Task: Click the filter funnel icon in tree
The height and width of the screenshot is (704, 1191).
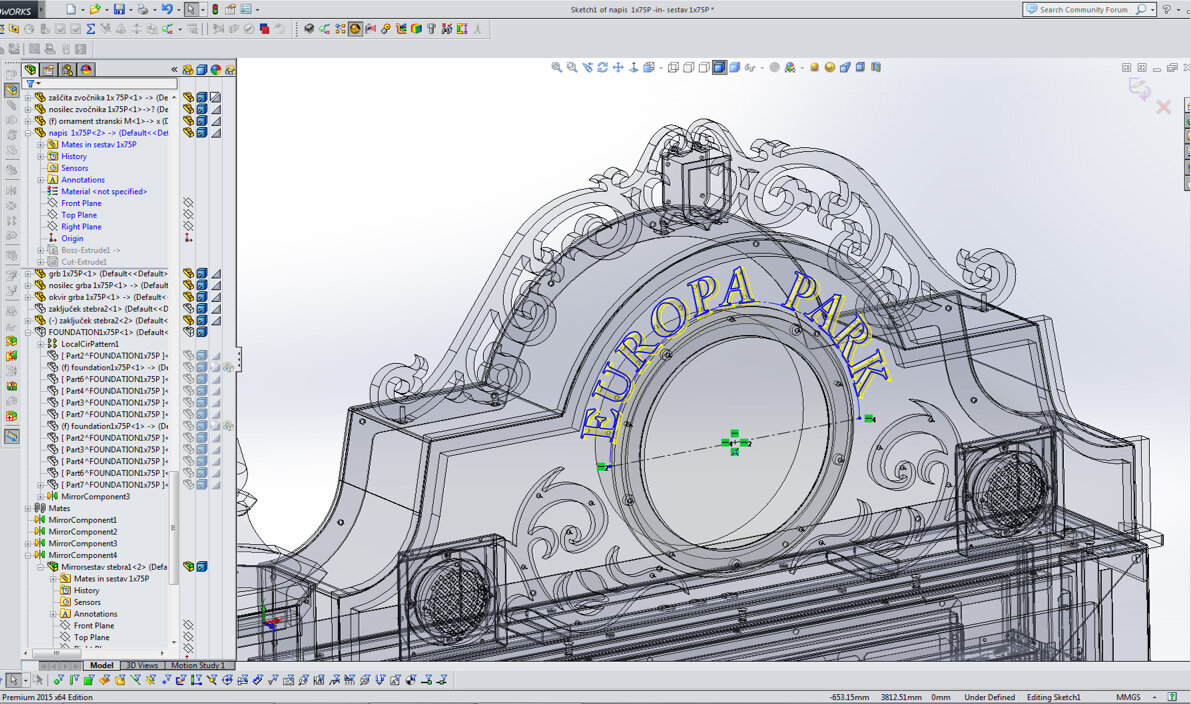Action: click(30, 84)
